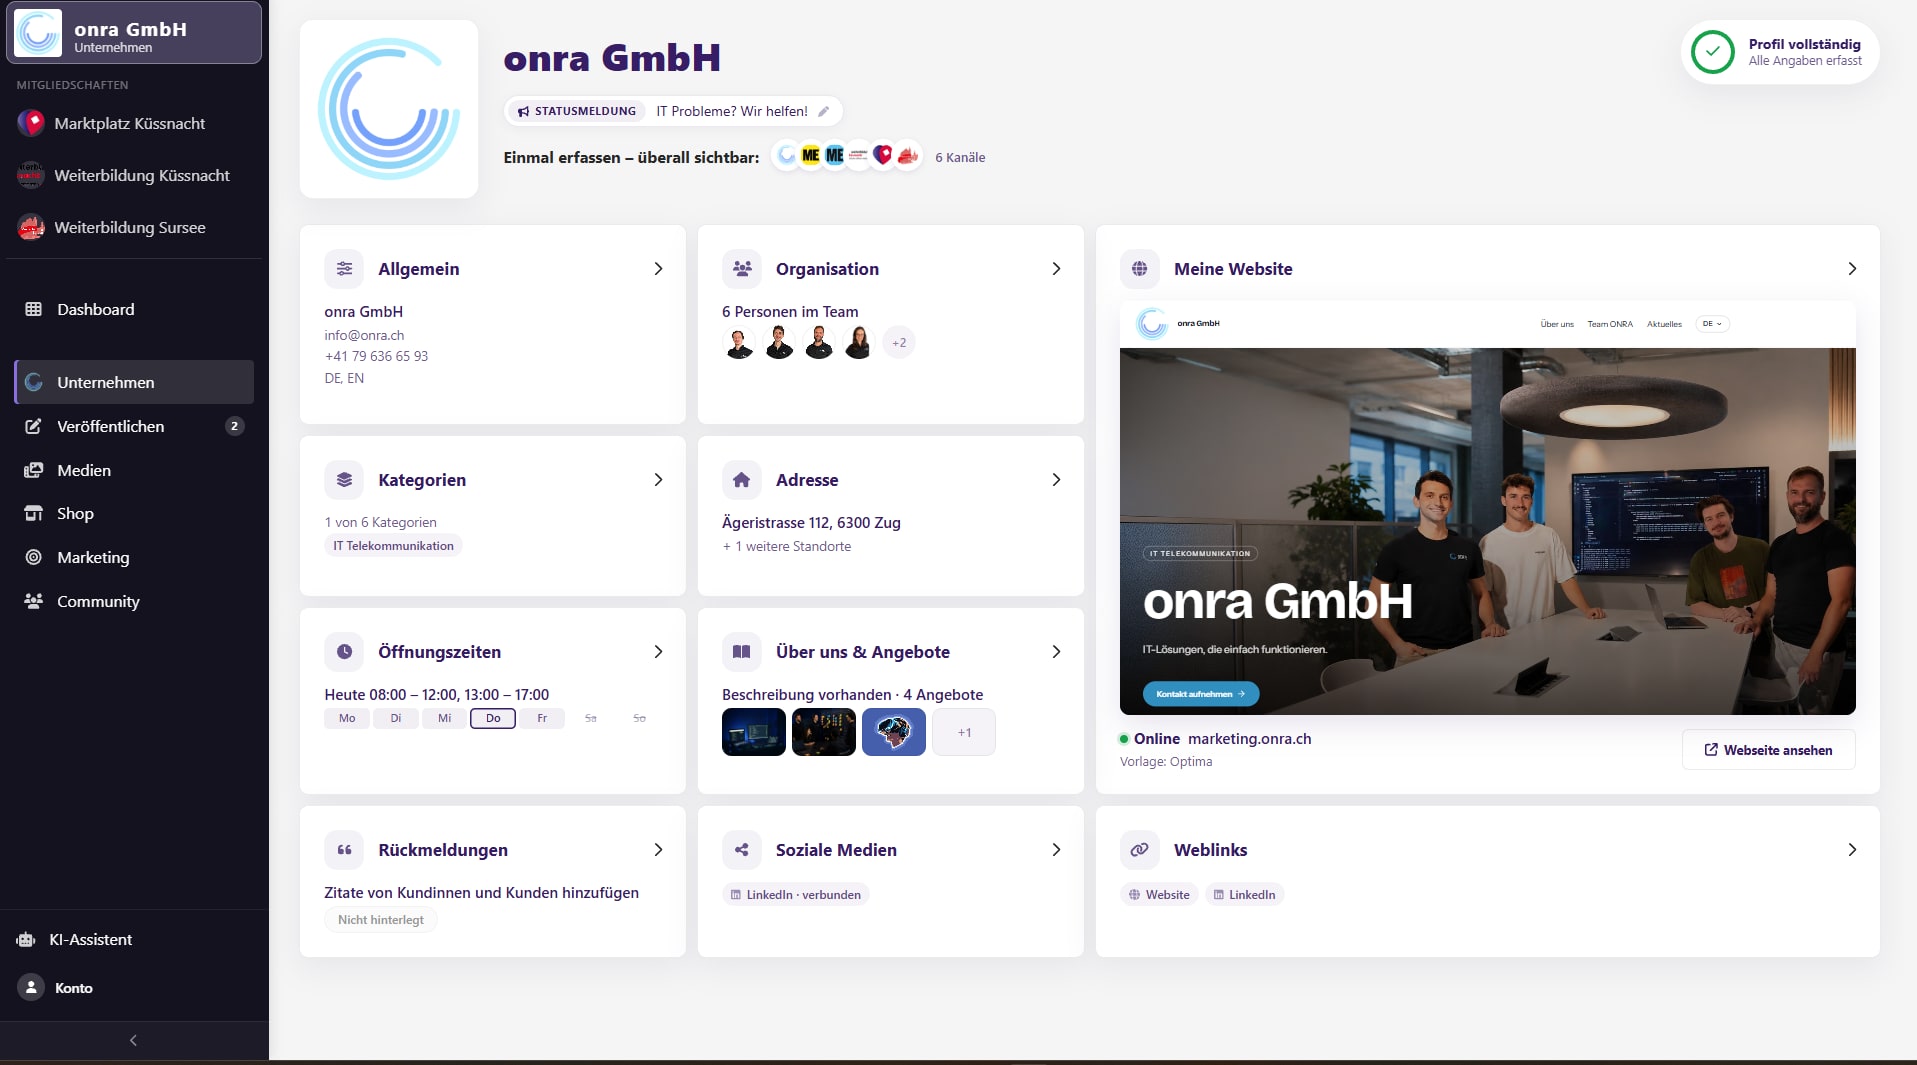
Task: Click the Dashboard grid icon in the sidebar
Action: [x=33, y=309]
